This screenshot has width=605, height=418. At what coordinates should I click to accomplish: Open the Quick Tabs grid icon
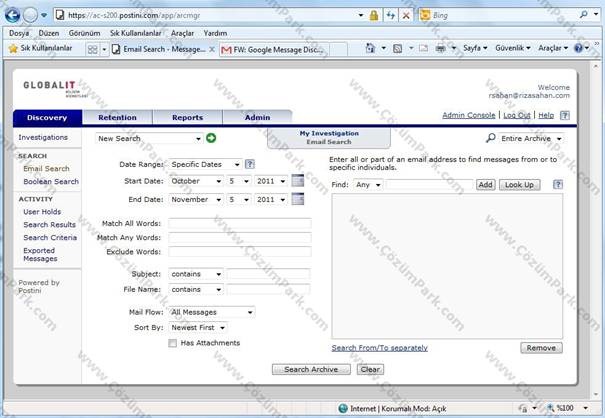(x=93, y=49)
